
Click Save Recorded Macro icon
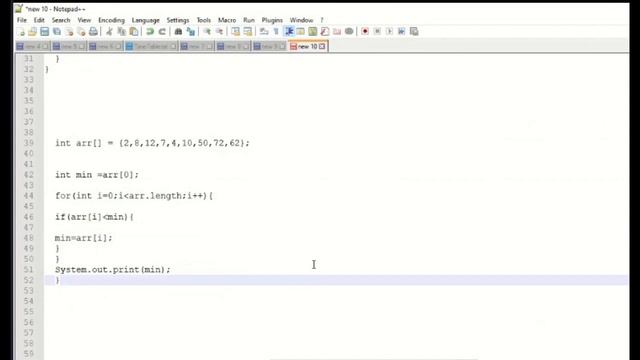tap(414, 31)
